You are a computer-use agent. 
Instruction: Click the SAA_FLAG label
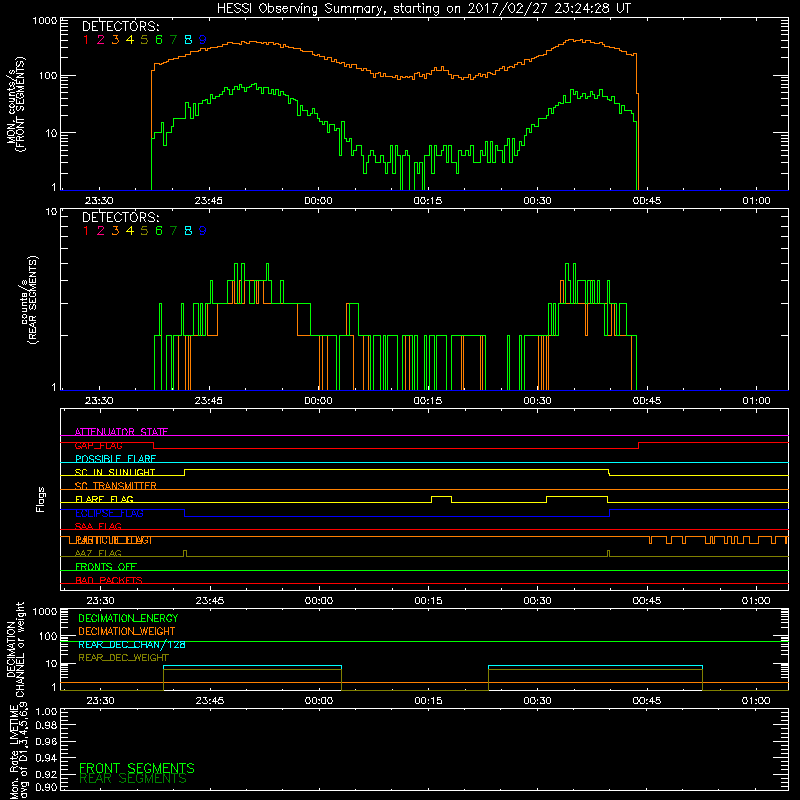pyautogui.click(x=98, y=527)
